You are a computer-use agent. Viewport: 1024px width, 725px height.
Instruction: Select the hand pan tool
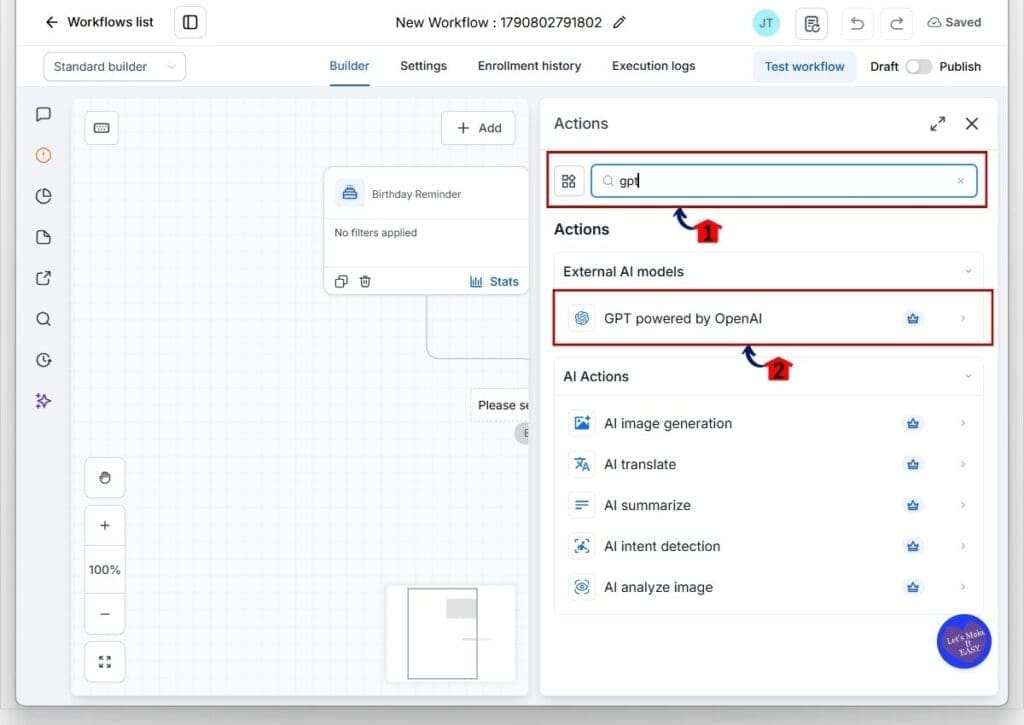[x=104, y=478]
